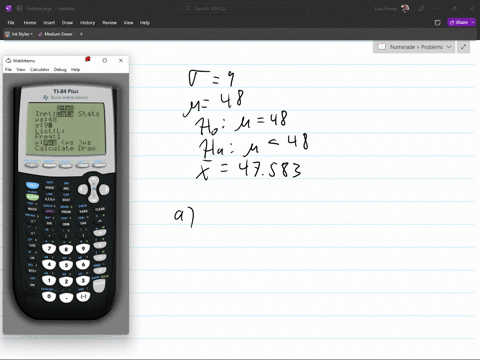Viewport: 480px width, 360px height.
Task: Open the Debug menu in Wabbitemu
Action: tap(60, 69)
